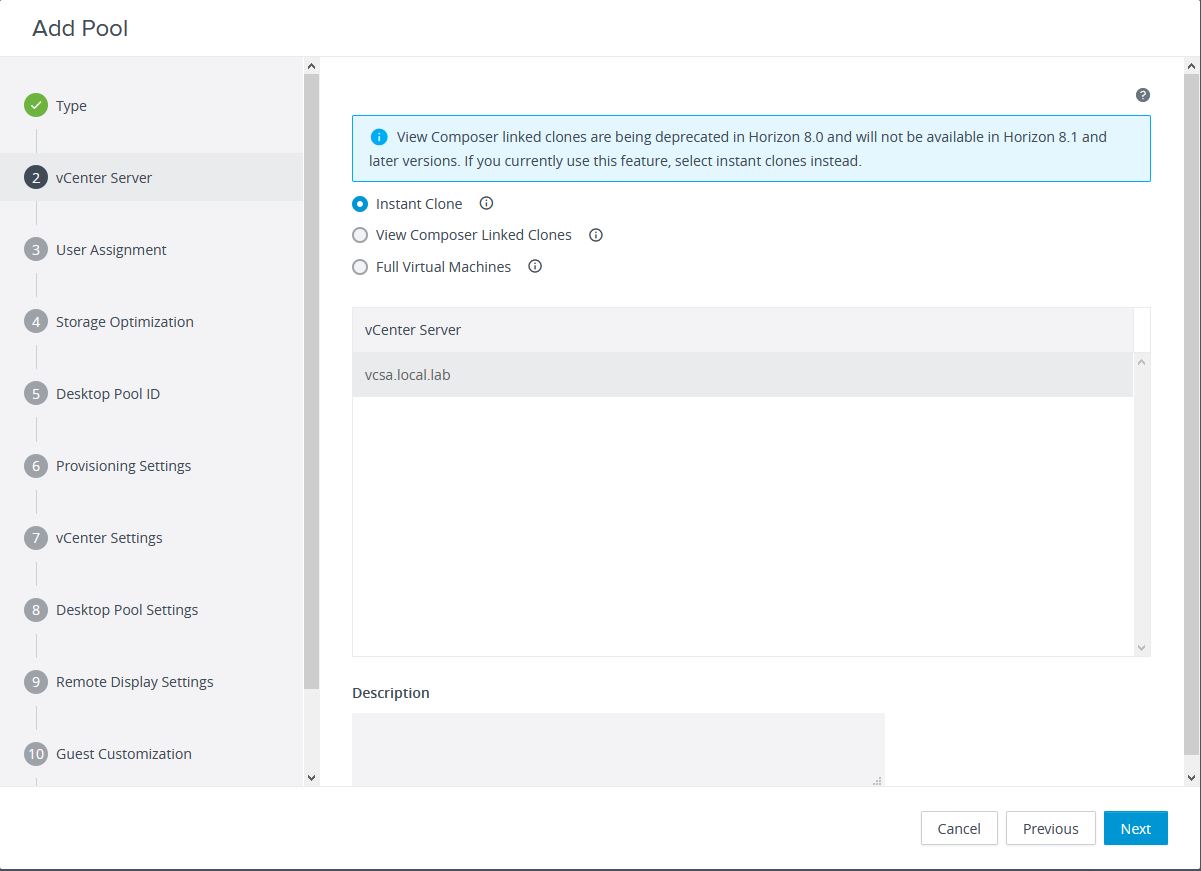Click the Previous button
This screenshot has width=1201, height=871.
pyautogui.click(x=1050, y=828)
